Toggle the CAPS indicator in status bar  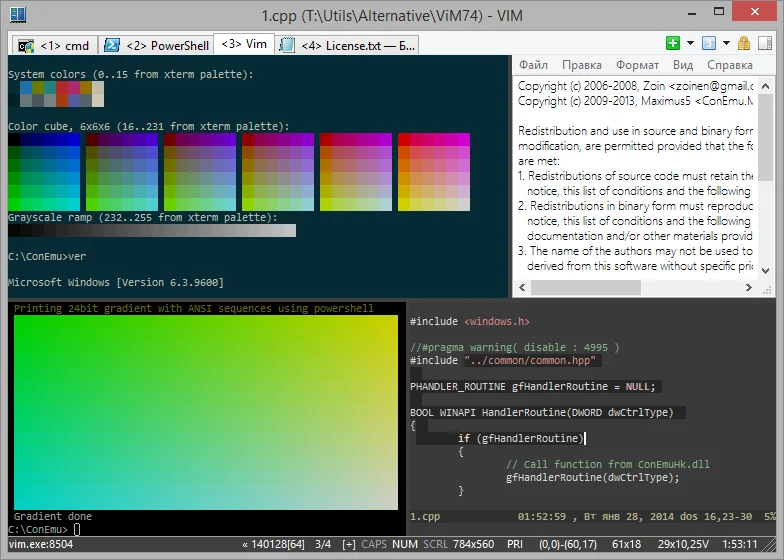pyautogui.click(x=374, y=545)
